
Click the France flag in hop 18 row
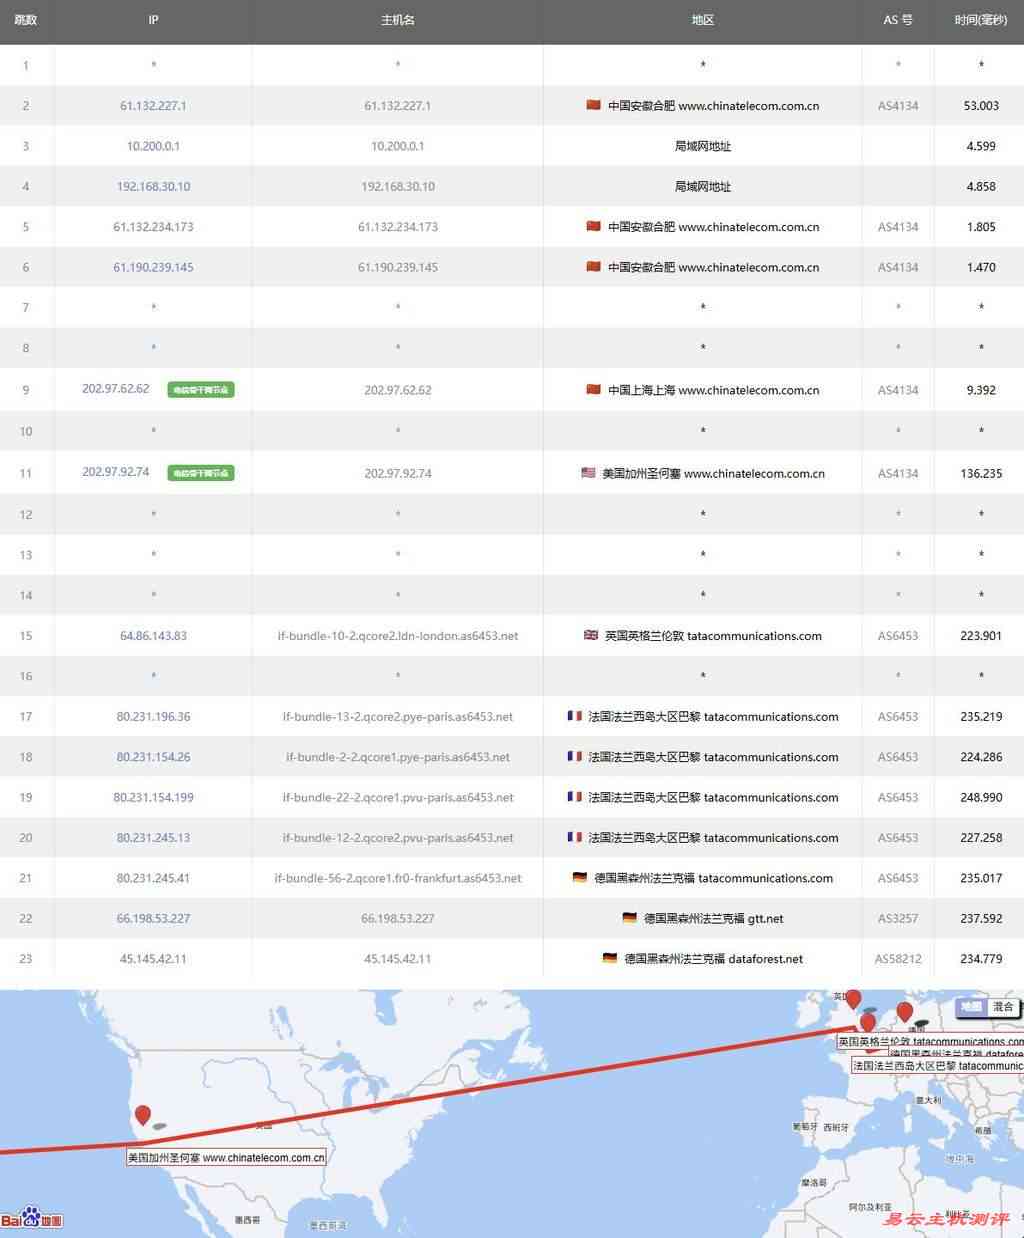(574, 756)
